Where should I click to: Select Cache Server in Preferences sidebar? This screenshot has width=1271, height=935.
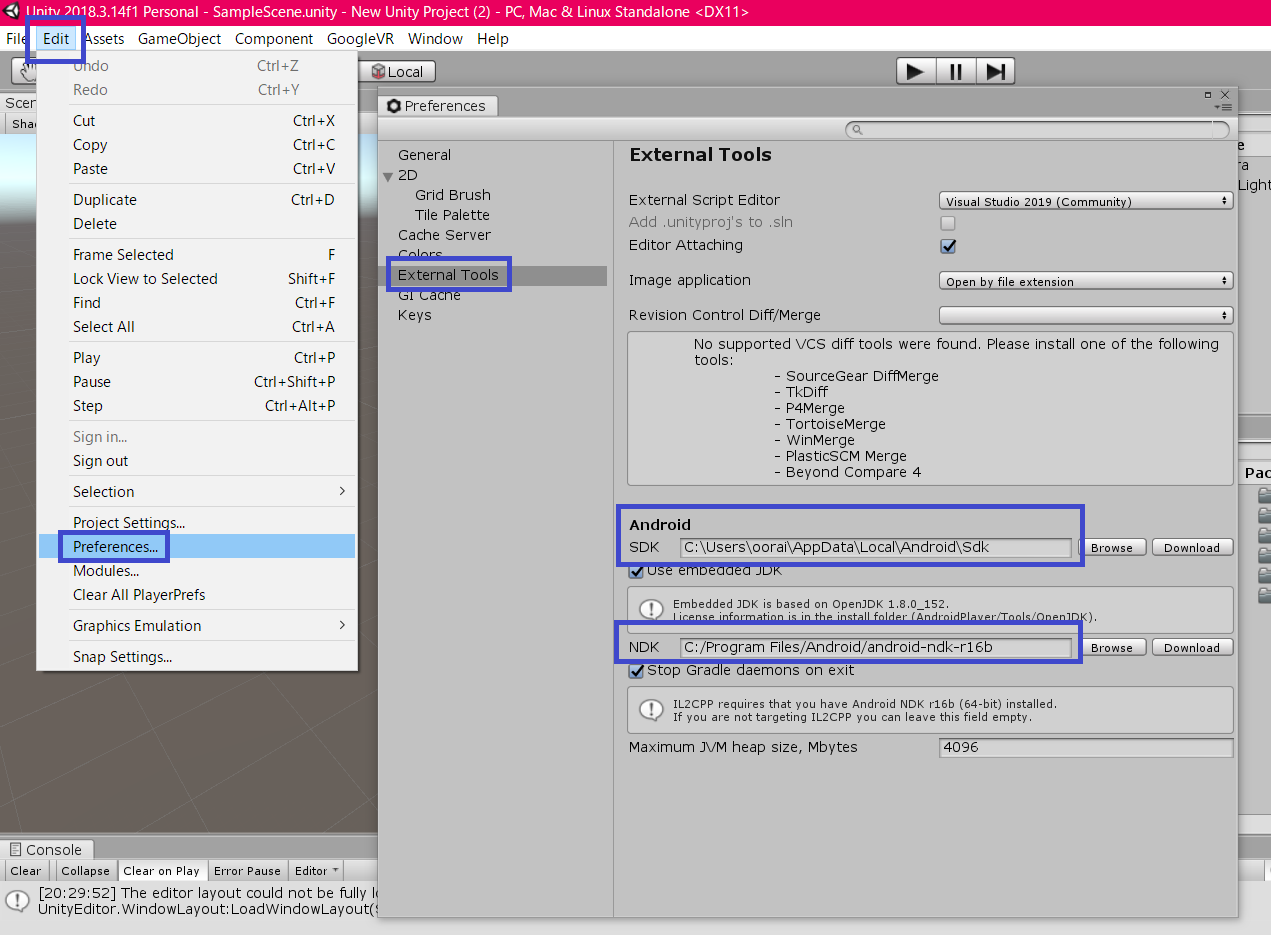click(x=444, y=235)
